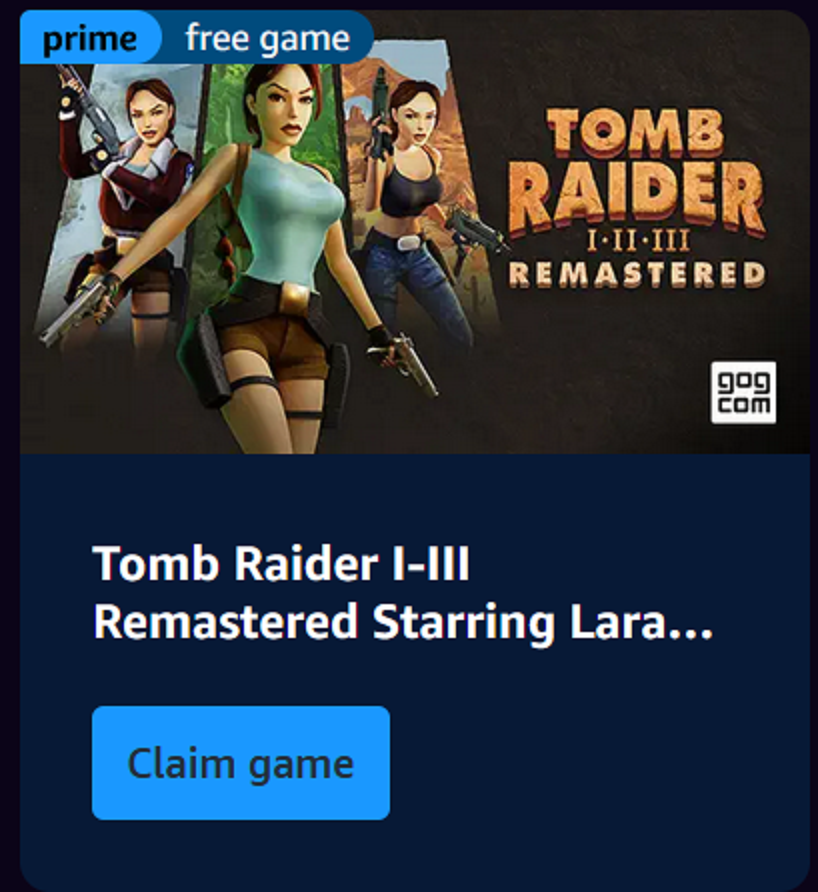The height and width of the screenshot is (892, 818).
Task: Select the free game label tag
Action: (267, 38)
